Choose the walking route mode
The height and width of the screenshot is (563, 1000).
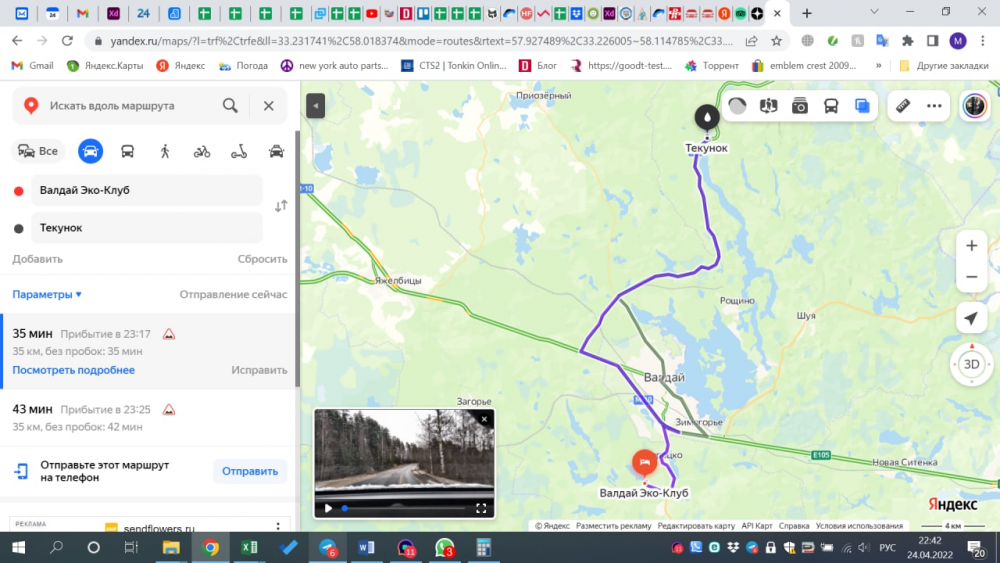tap(164, 151)
